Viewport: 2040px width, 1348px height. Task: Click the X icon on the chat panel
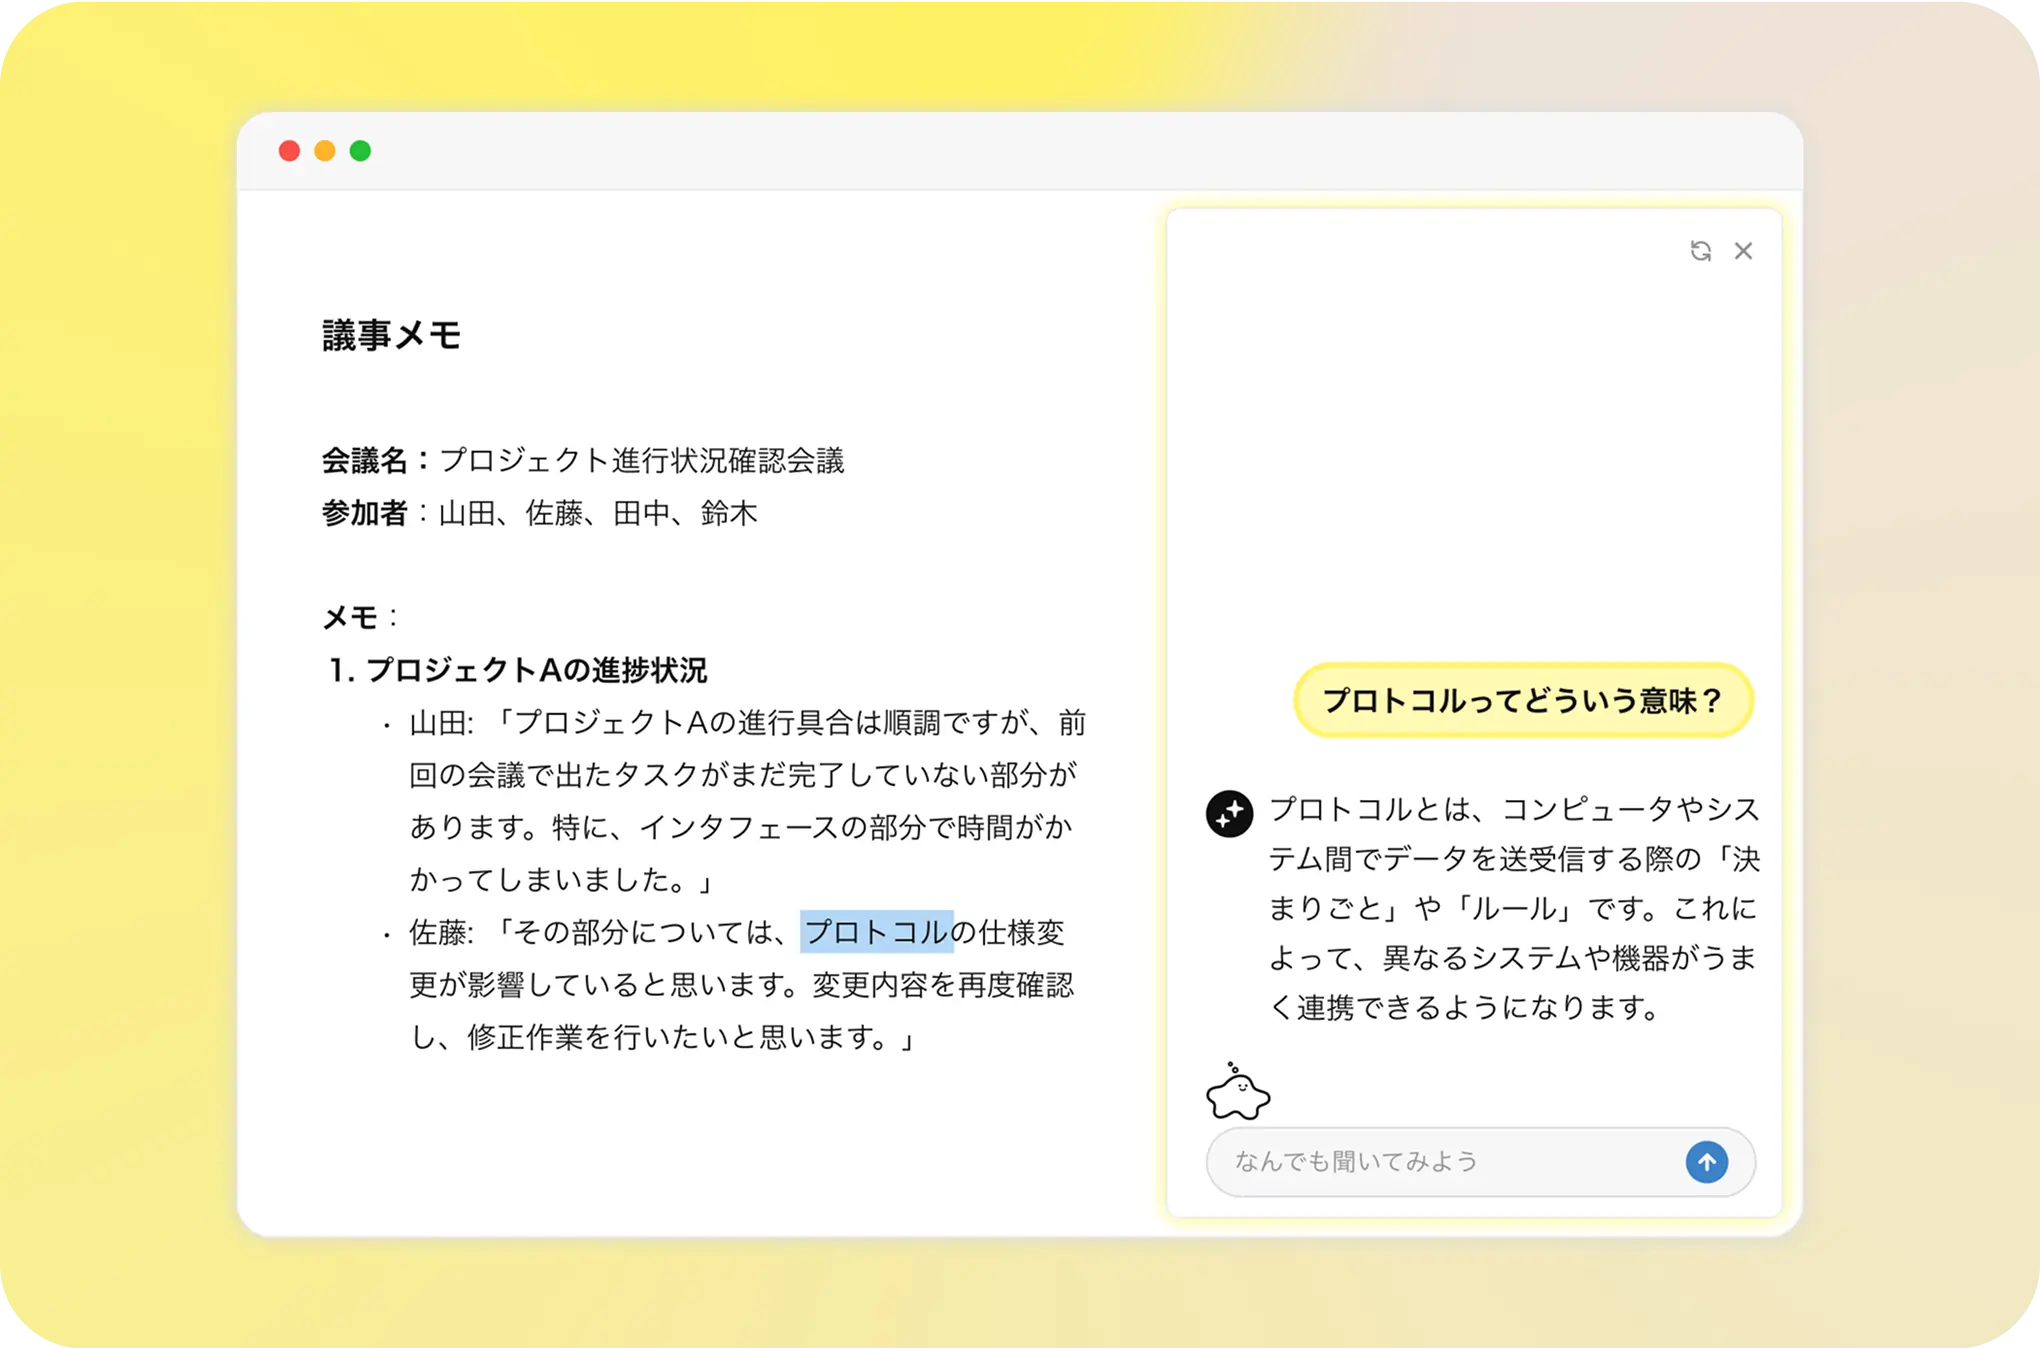tap(1745, 251)
